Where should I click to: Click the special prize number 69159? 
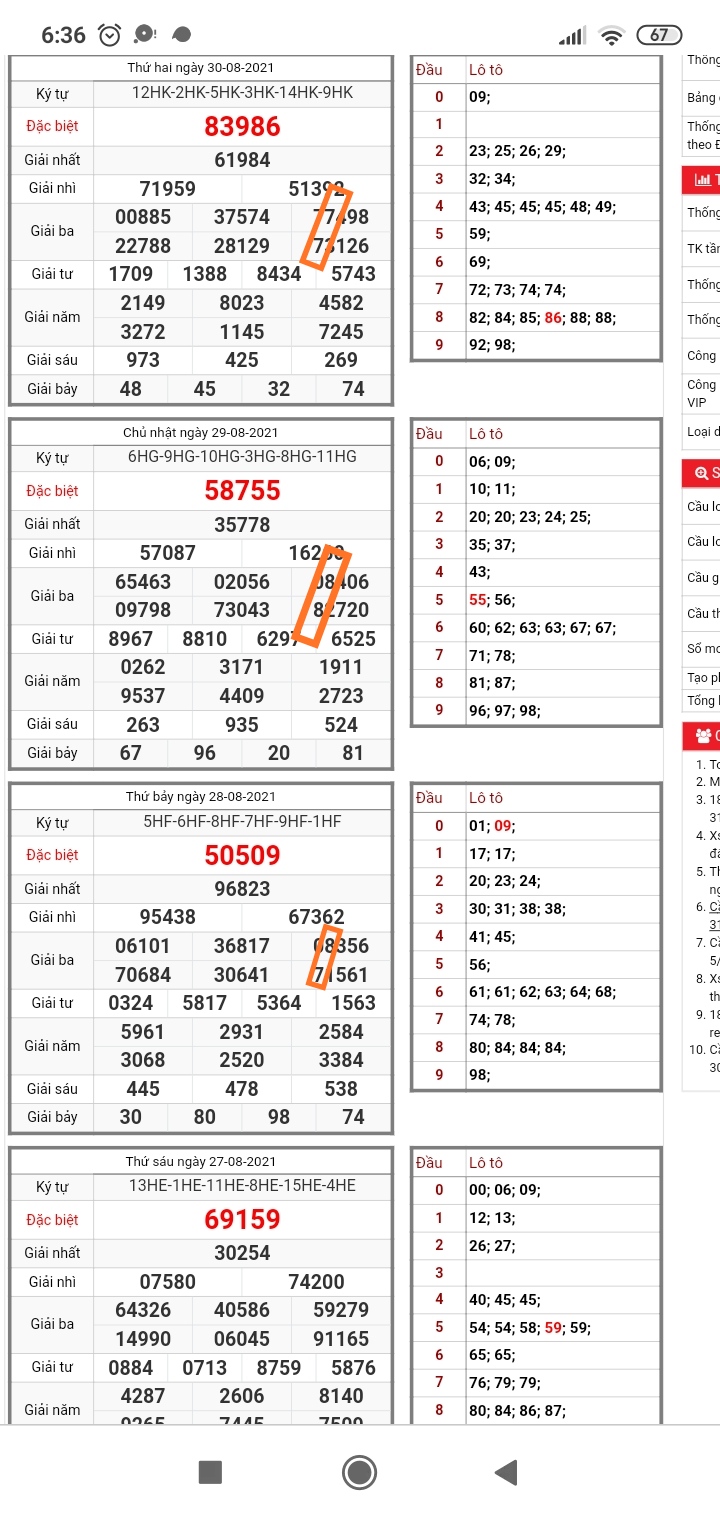point(242,1220)
